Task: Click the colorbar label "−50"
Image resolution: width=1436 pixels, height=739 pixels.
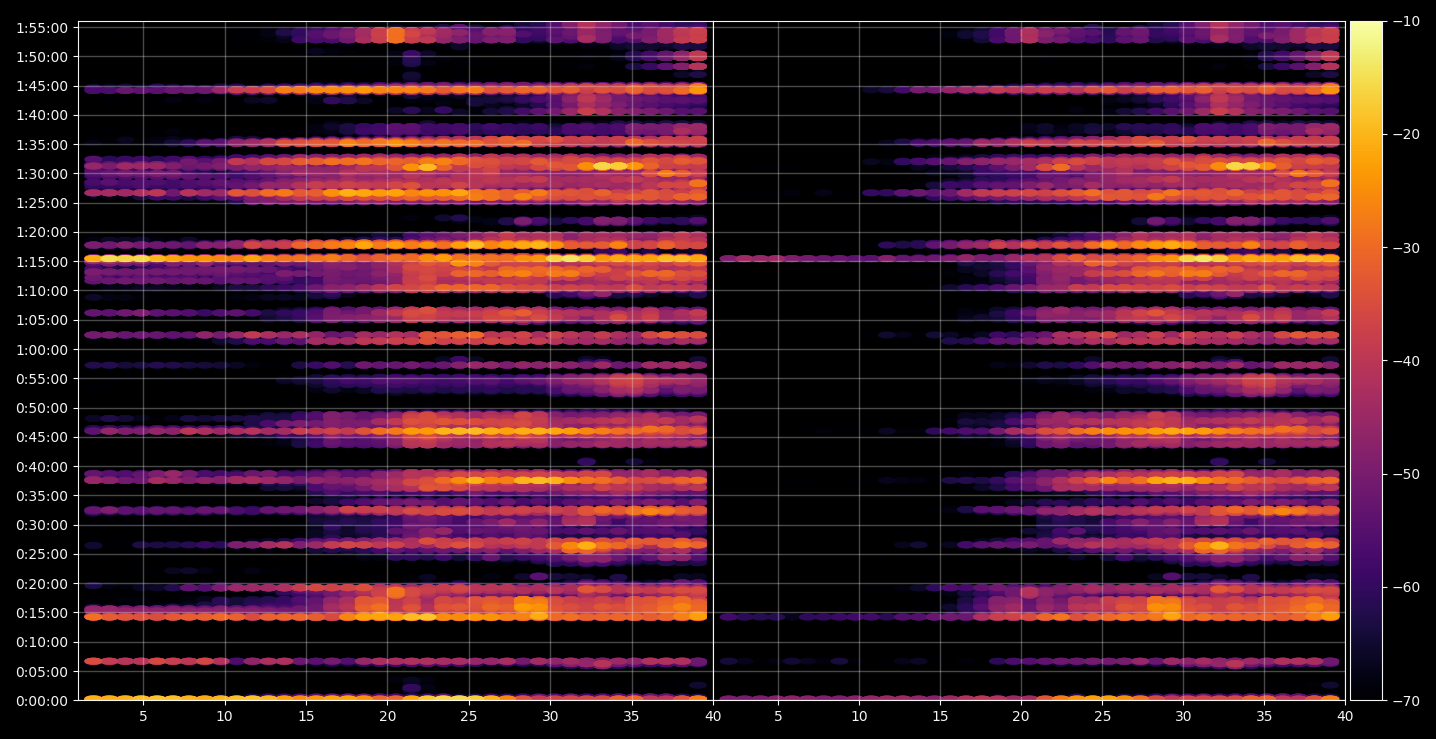Action: [1405, 474]
